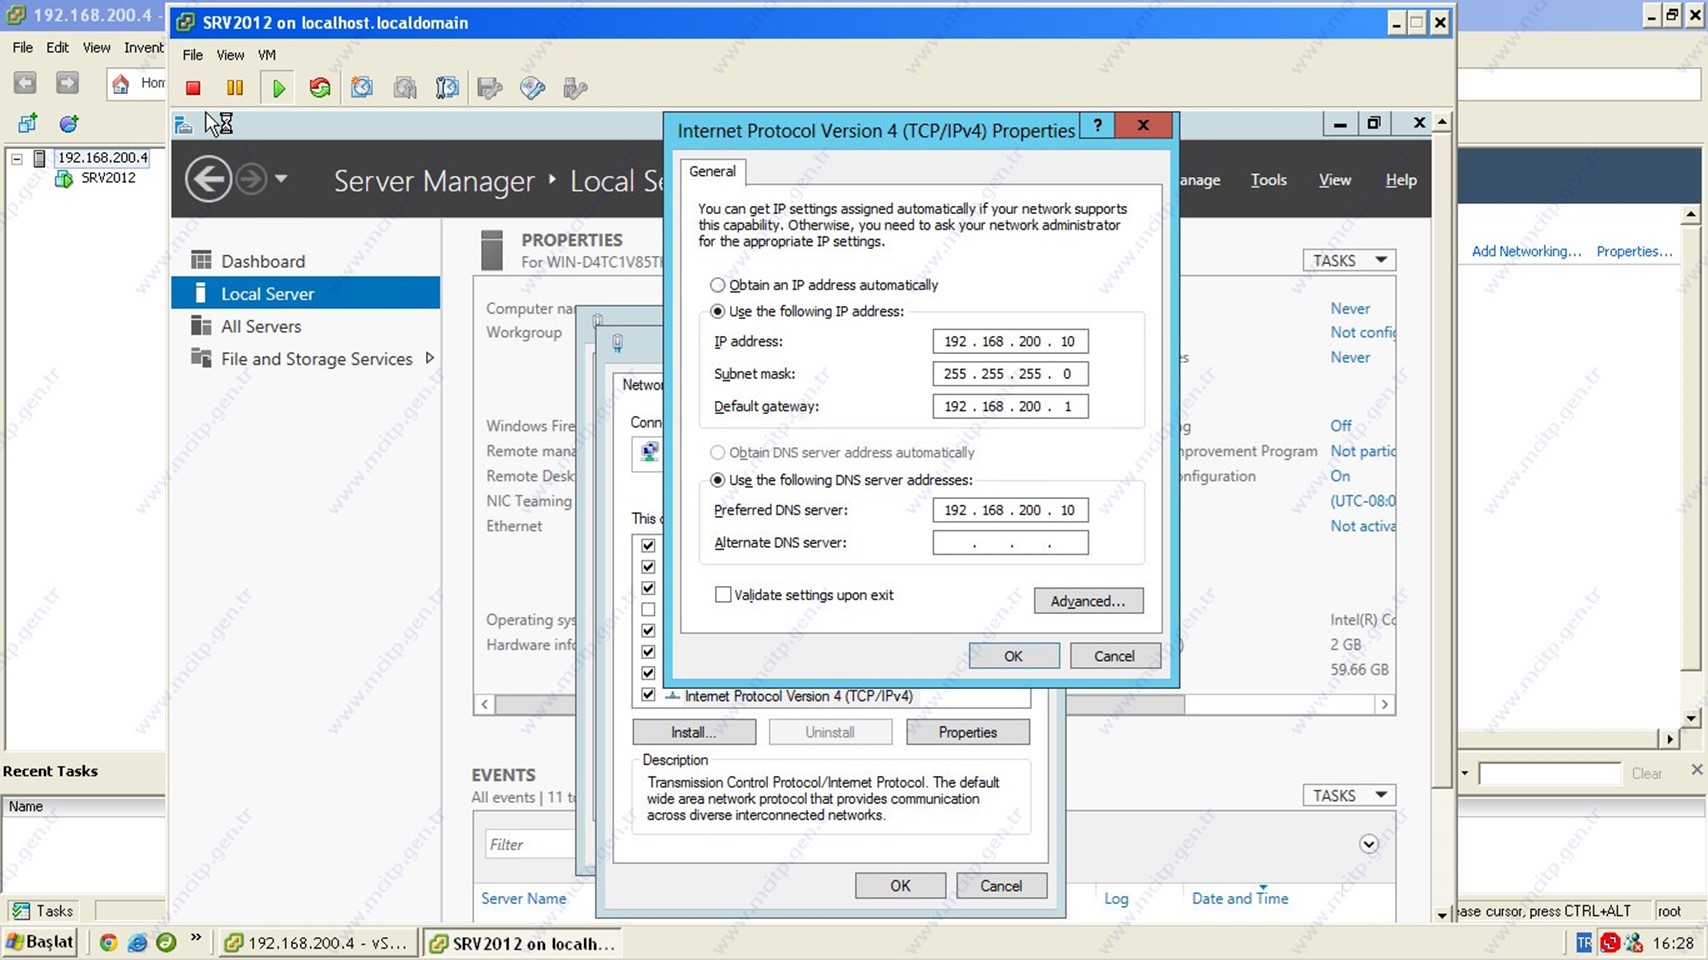The height and width of the screenshot is (960, 1708).
Task: Revert to current snapshot icon
Action: pos(405,88)
